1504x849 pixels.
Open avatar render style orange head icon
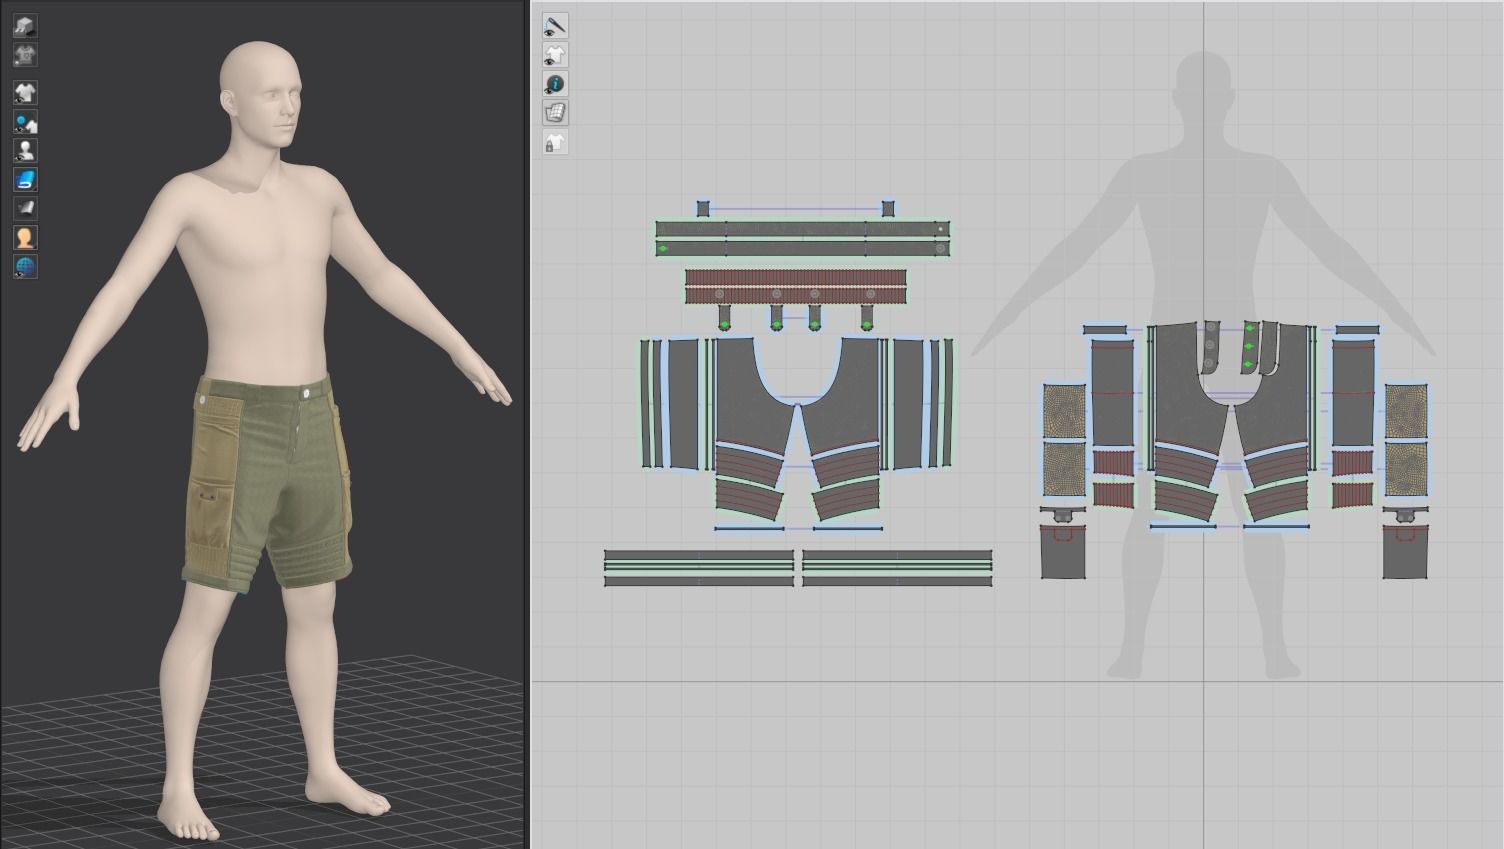[x=25, y=237]
